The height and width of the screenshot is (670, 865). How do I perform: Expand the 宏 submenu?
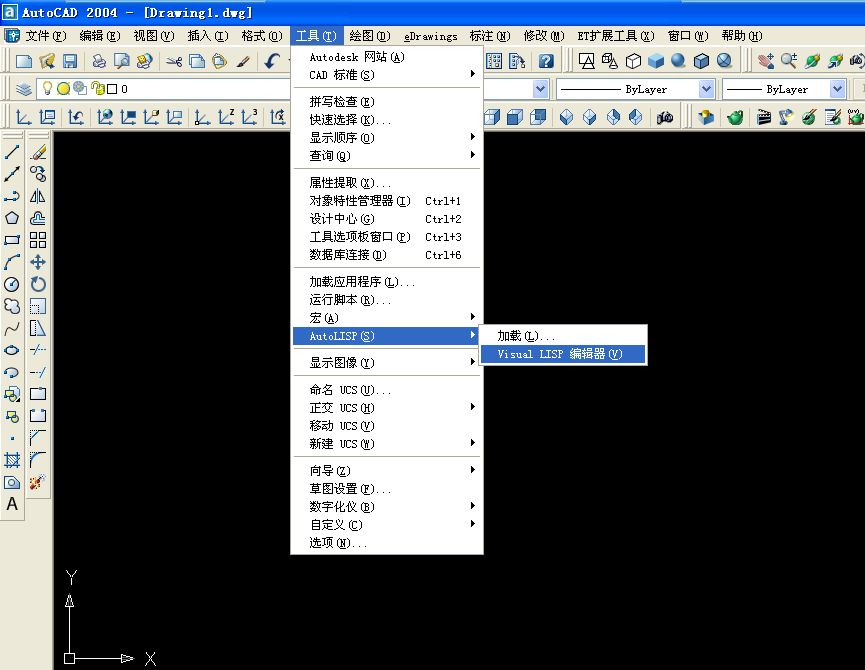387,318
